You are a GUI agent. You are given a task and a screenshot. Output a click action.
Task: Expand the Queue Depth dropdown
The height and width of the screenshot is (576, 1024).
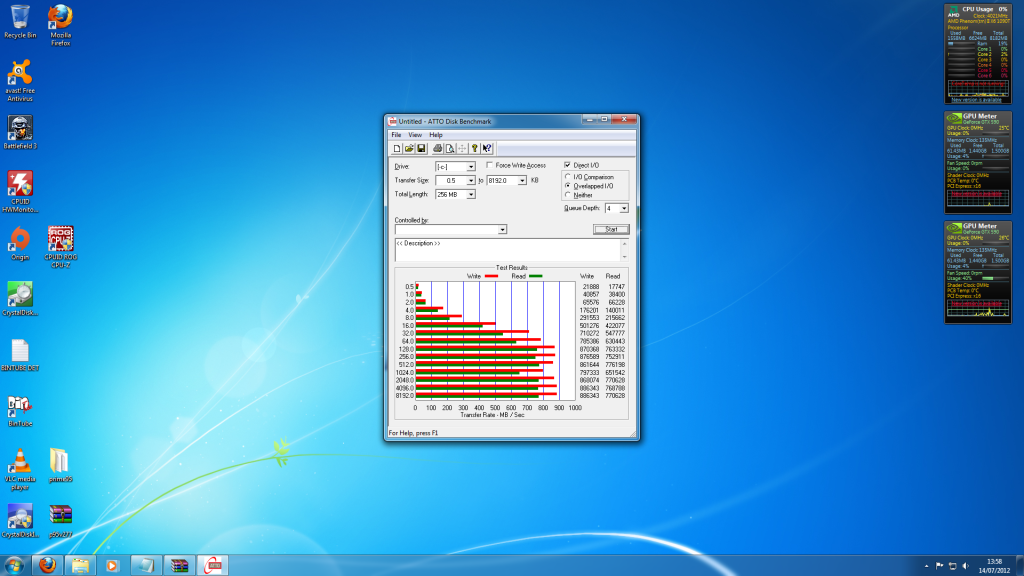pyautogui.click(x=624, y=208)
